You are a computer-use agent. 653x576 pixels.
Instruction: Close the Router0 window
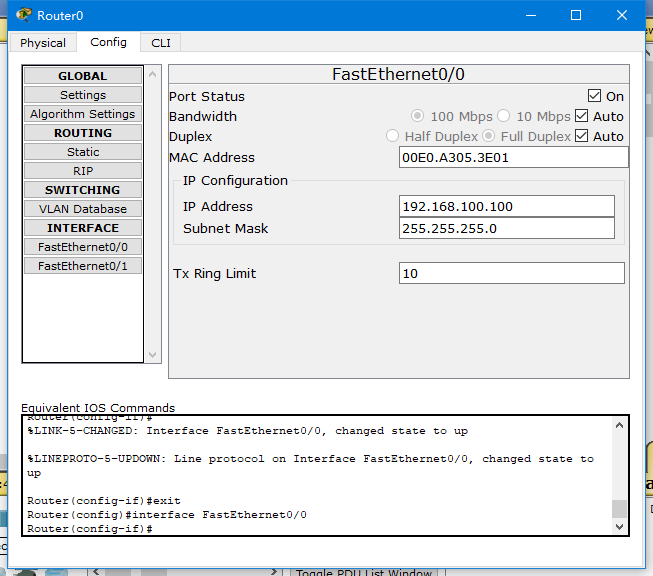pyautogui.click(x=622, y=15)
